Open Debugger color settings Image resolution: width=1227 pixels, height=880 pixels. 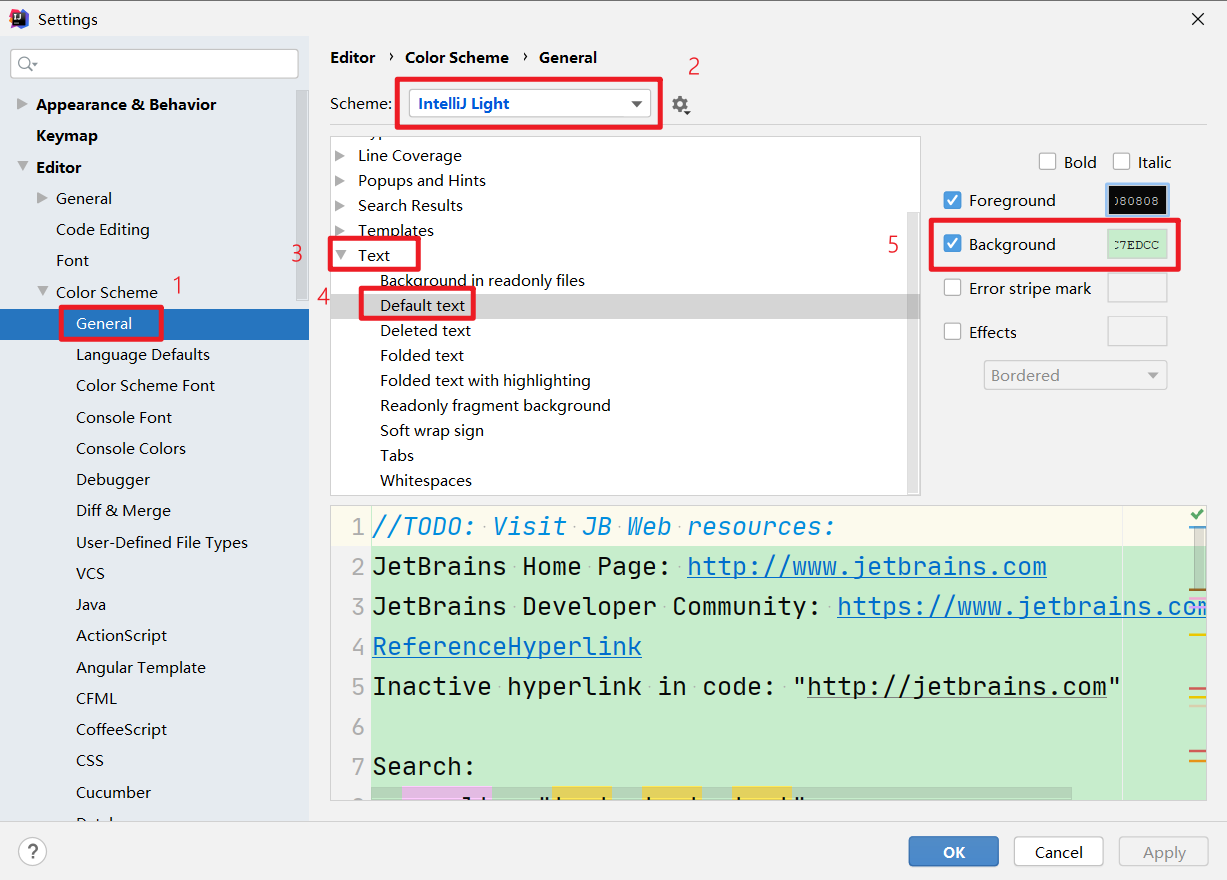click(113, 480)
